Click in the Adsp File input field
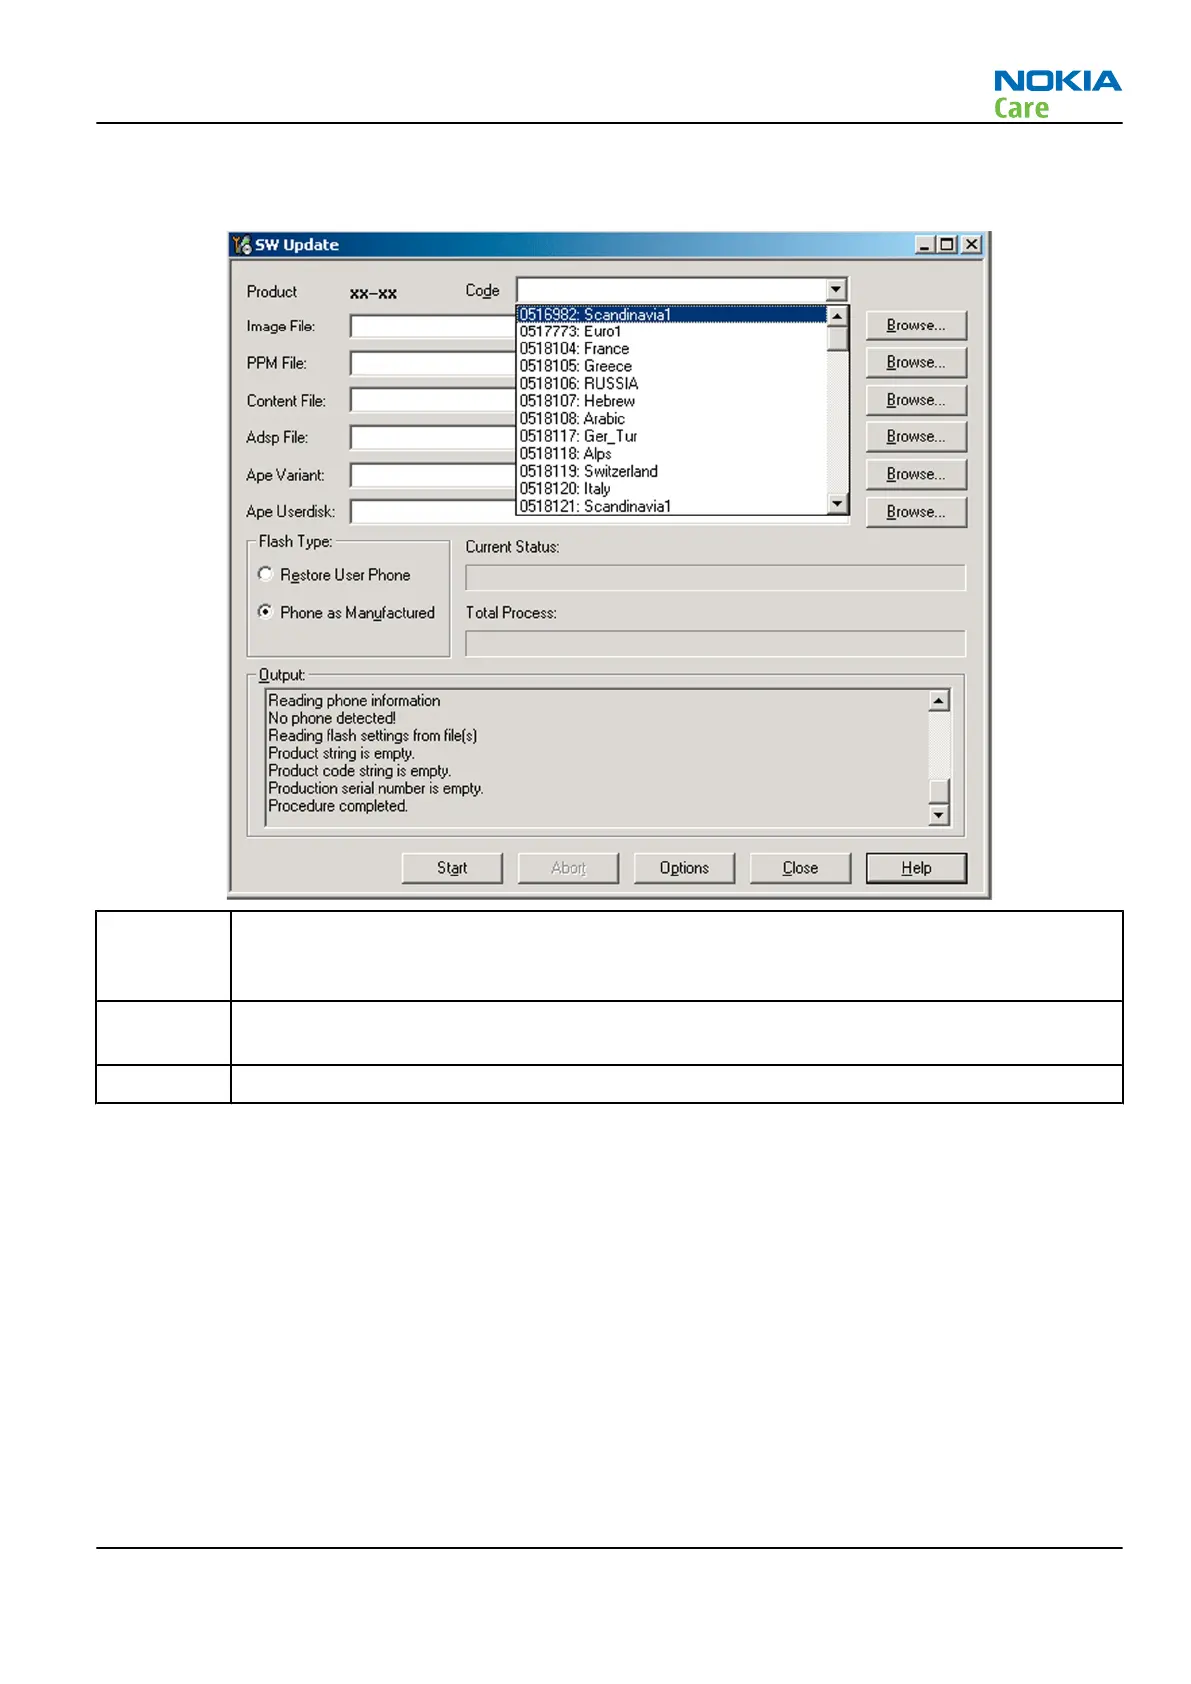 pyautogui.click(x=432, y=438)
